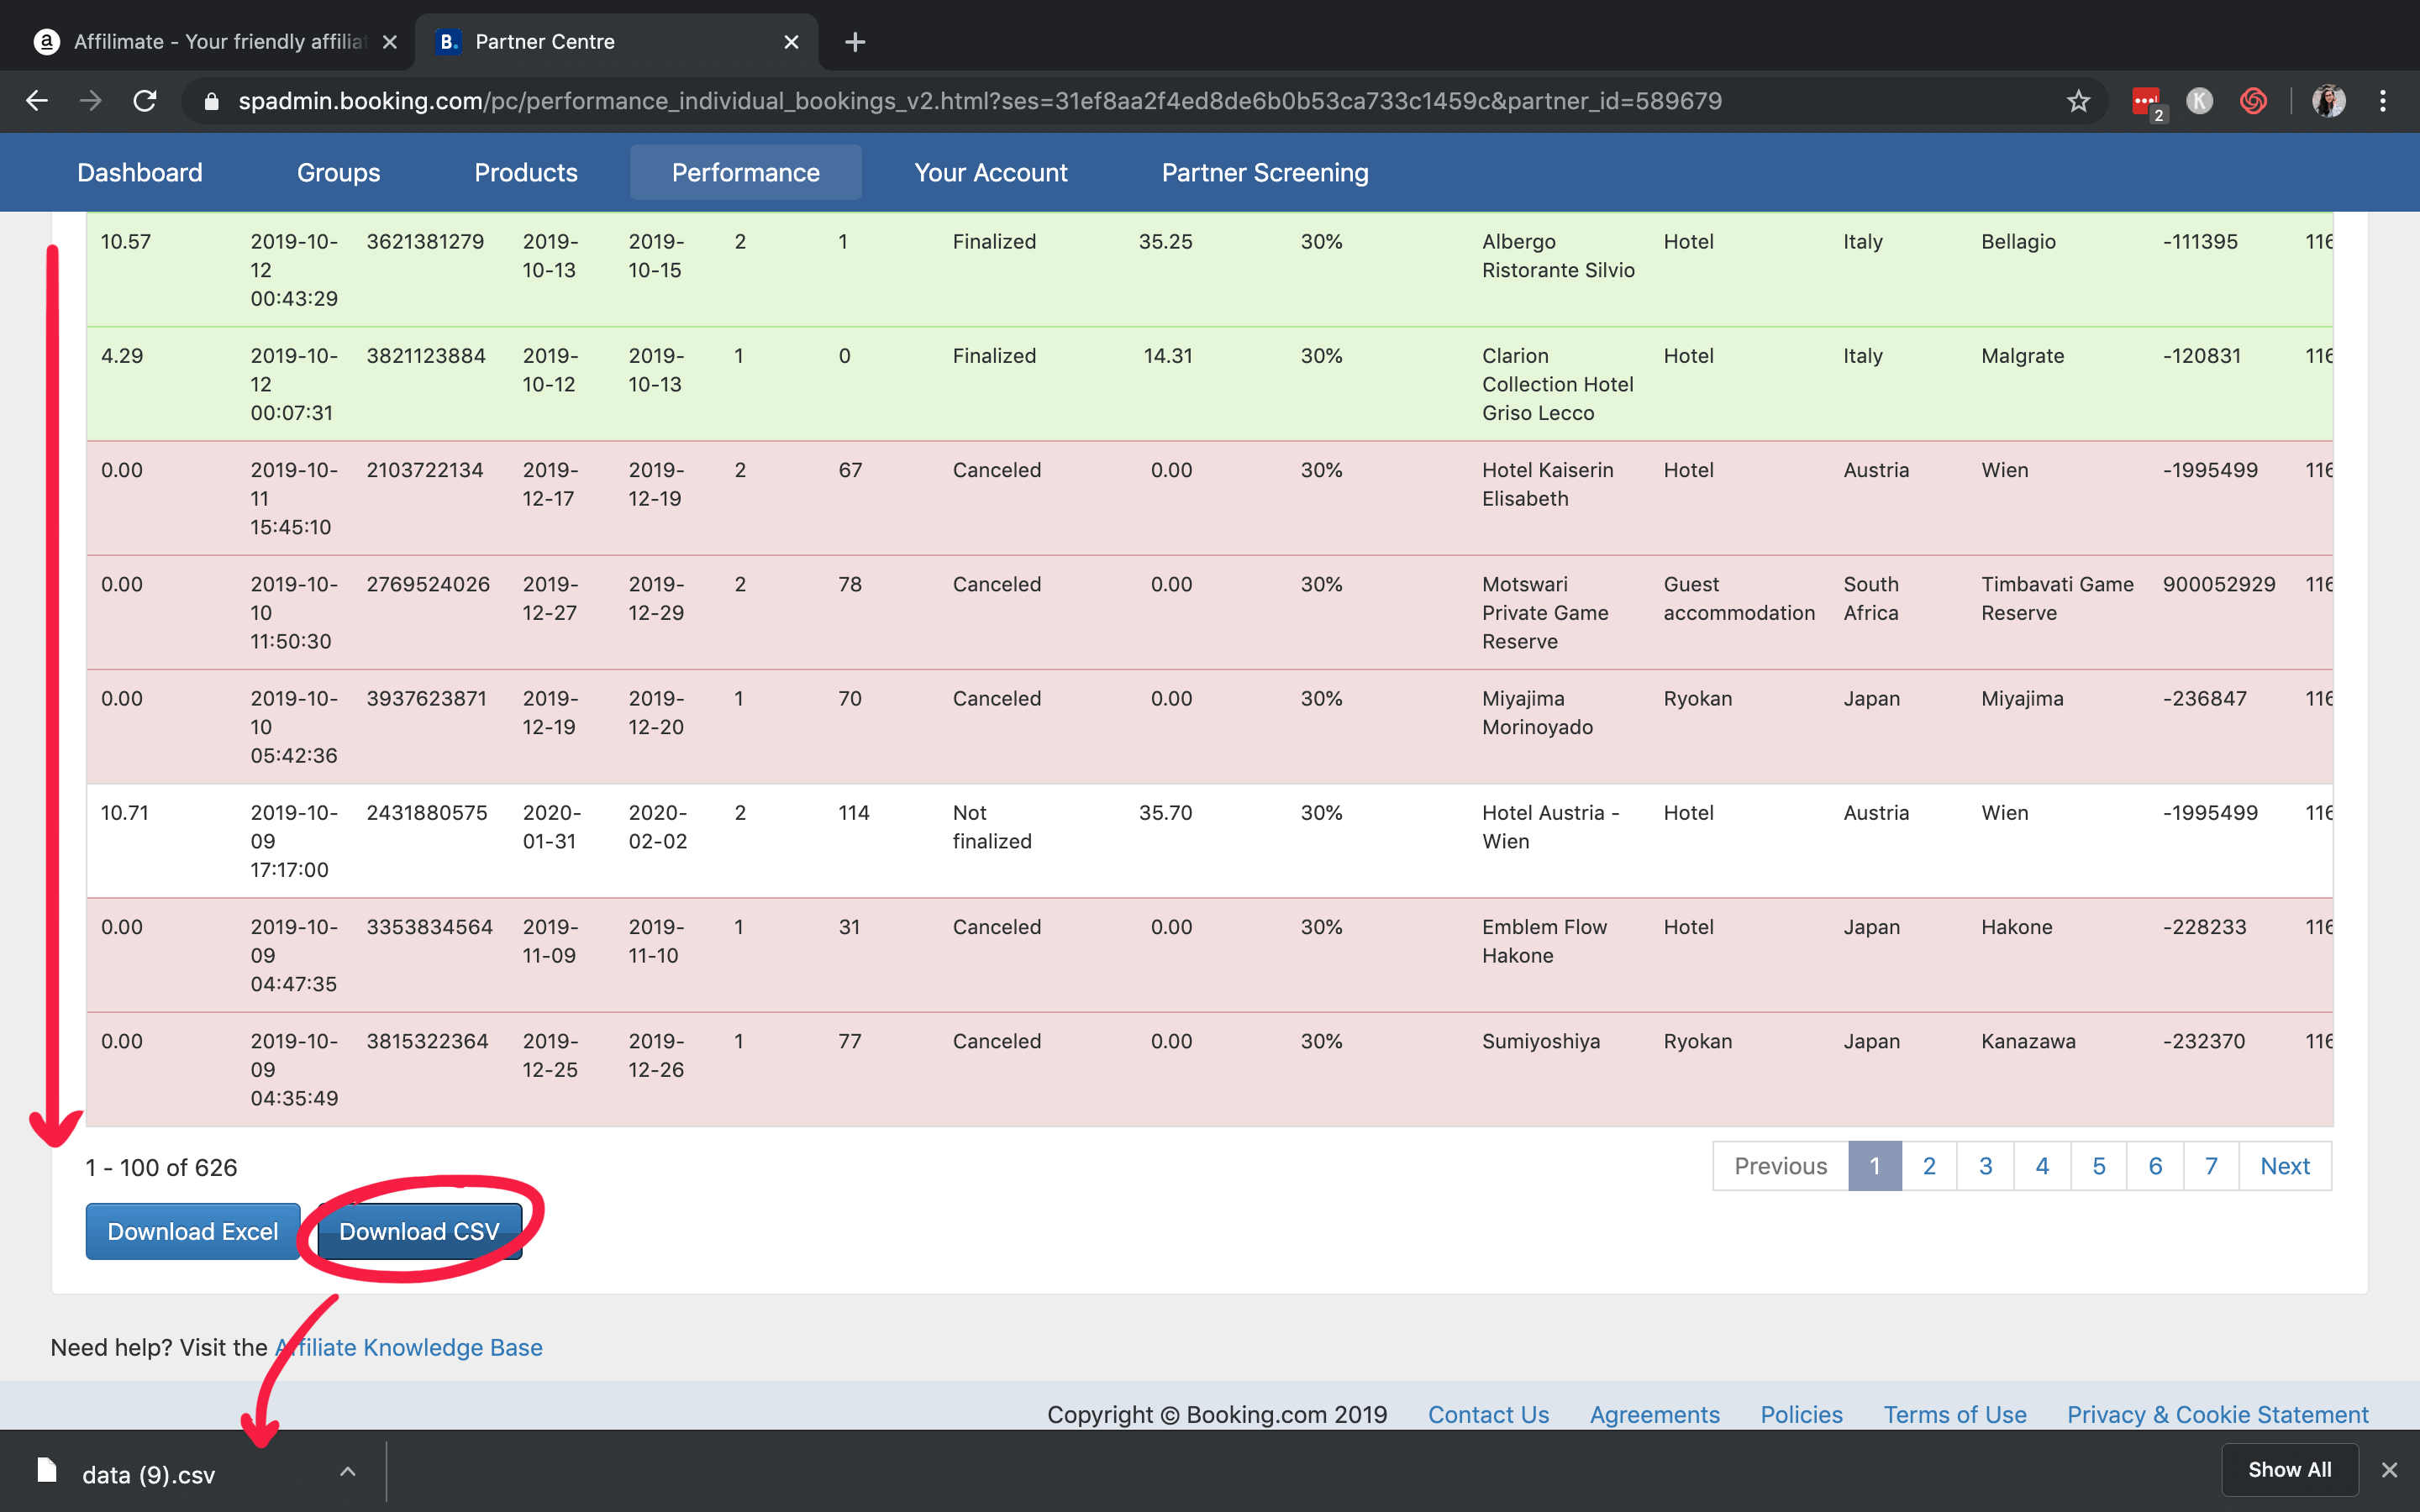Click the Not finalized status cell
This screenshot has height=1512, width=2420.
992,827
